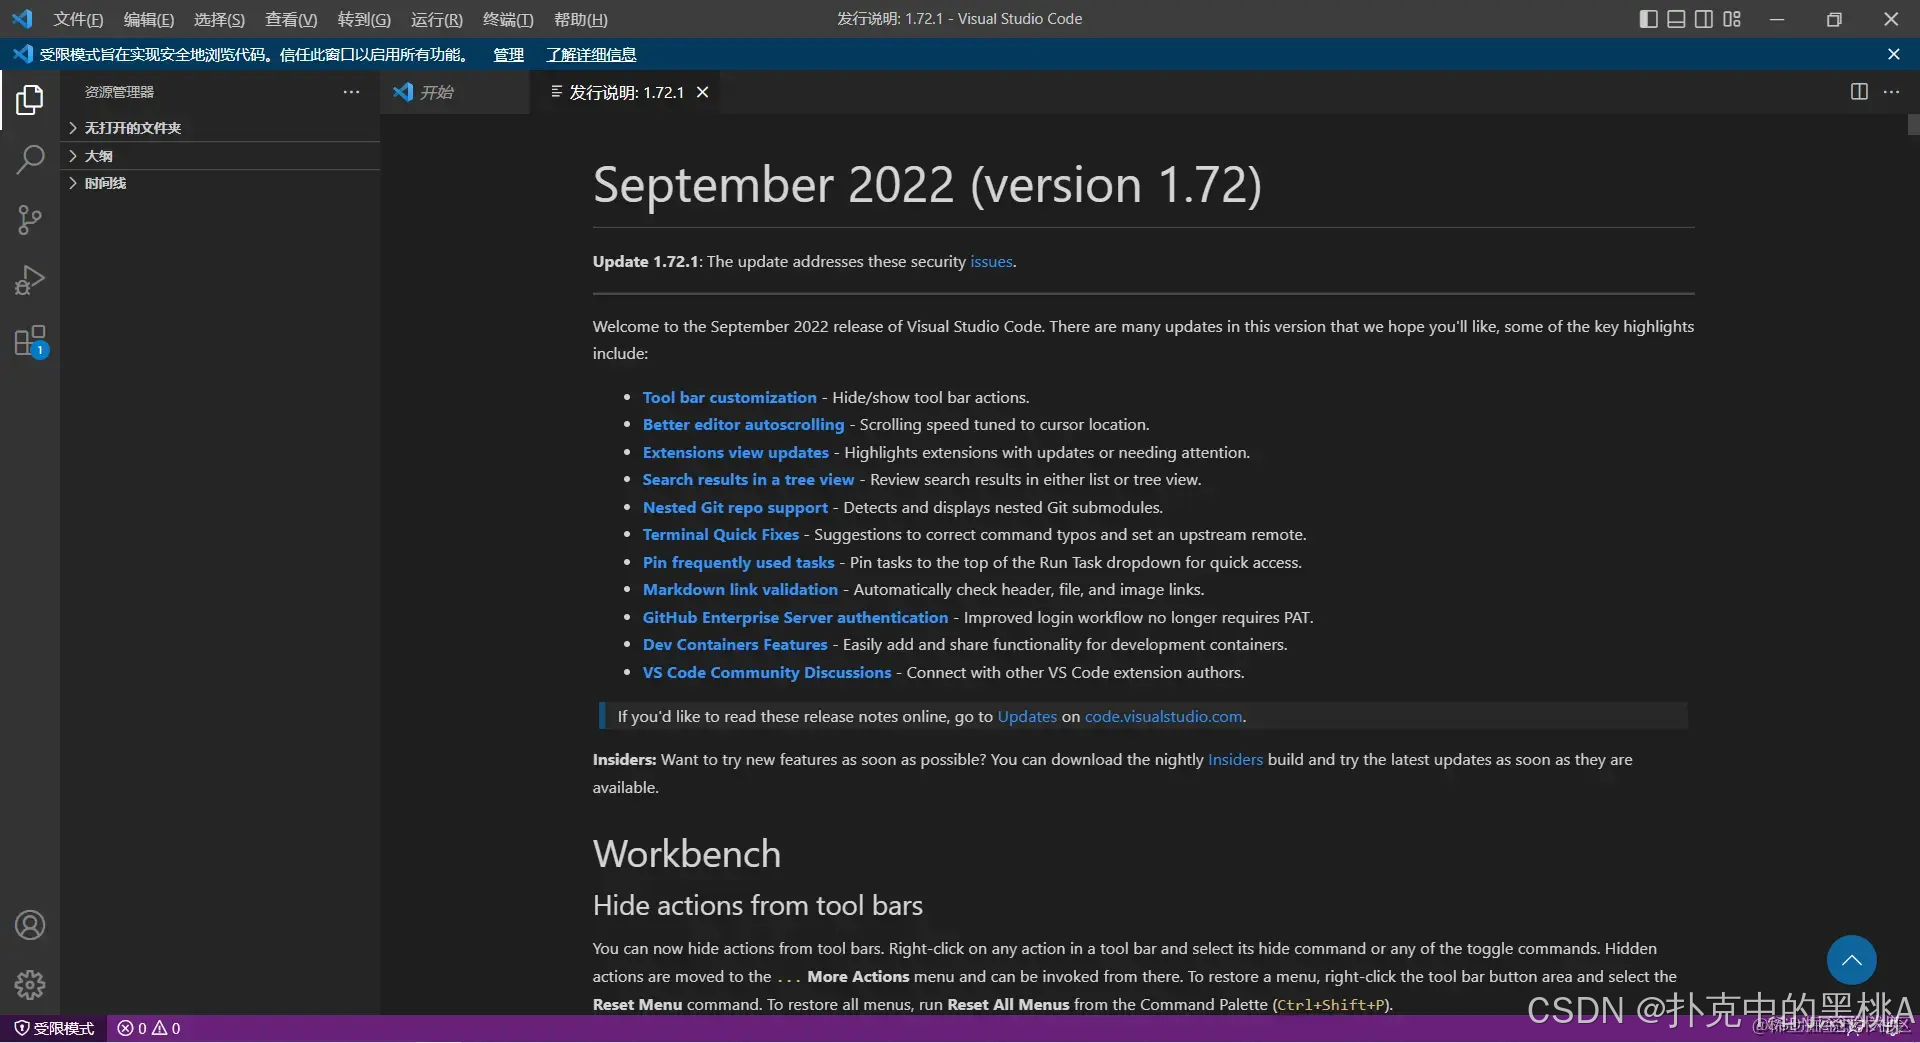Open the Source Control view icon
This screenshot has height=1043, width=1920.
point(30,220)
